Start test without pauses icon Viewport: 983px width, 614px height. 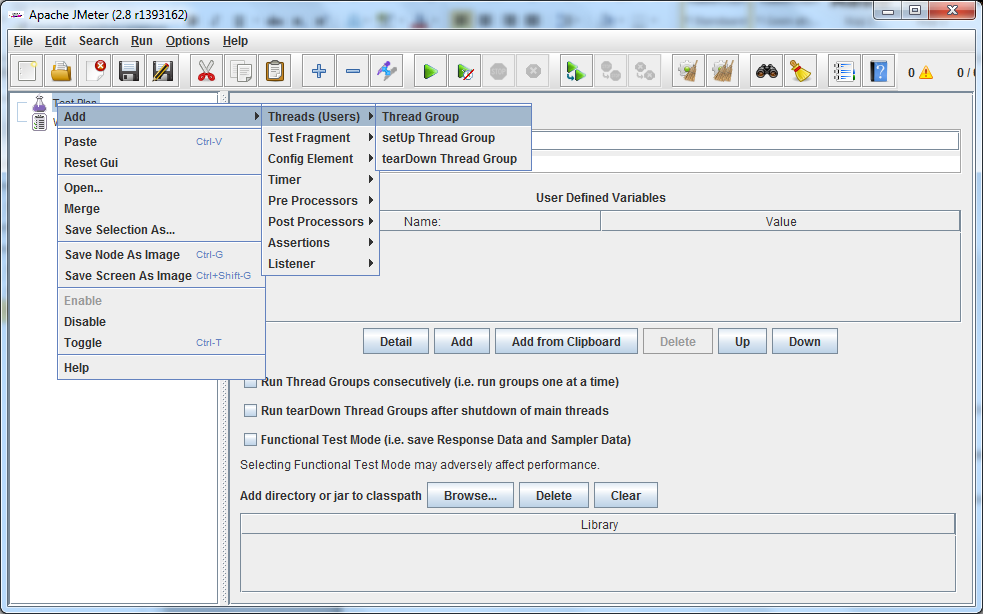(465, 71)
